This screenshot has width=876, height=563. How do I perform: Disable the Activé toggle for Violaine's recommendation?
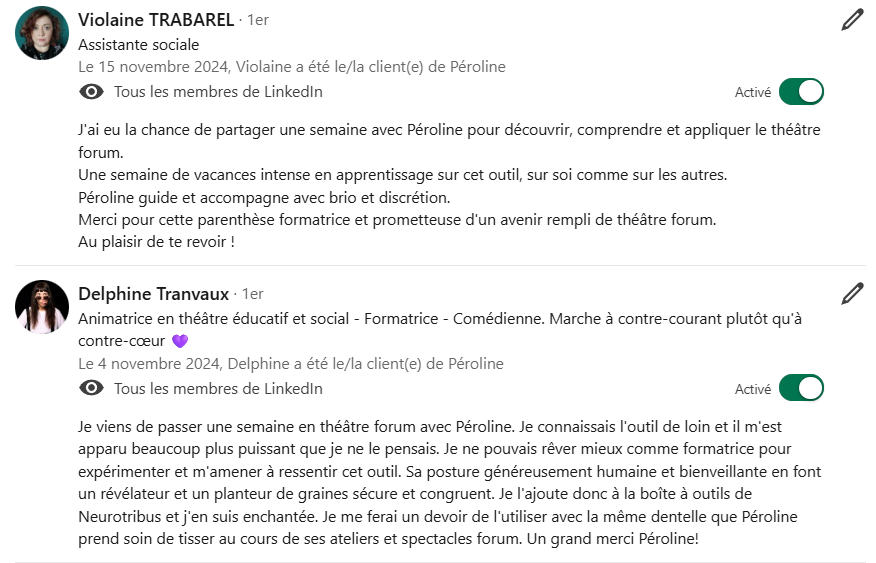coord(801,92)
